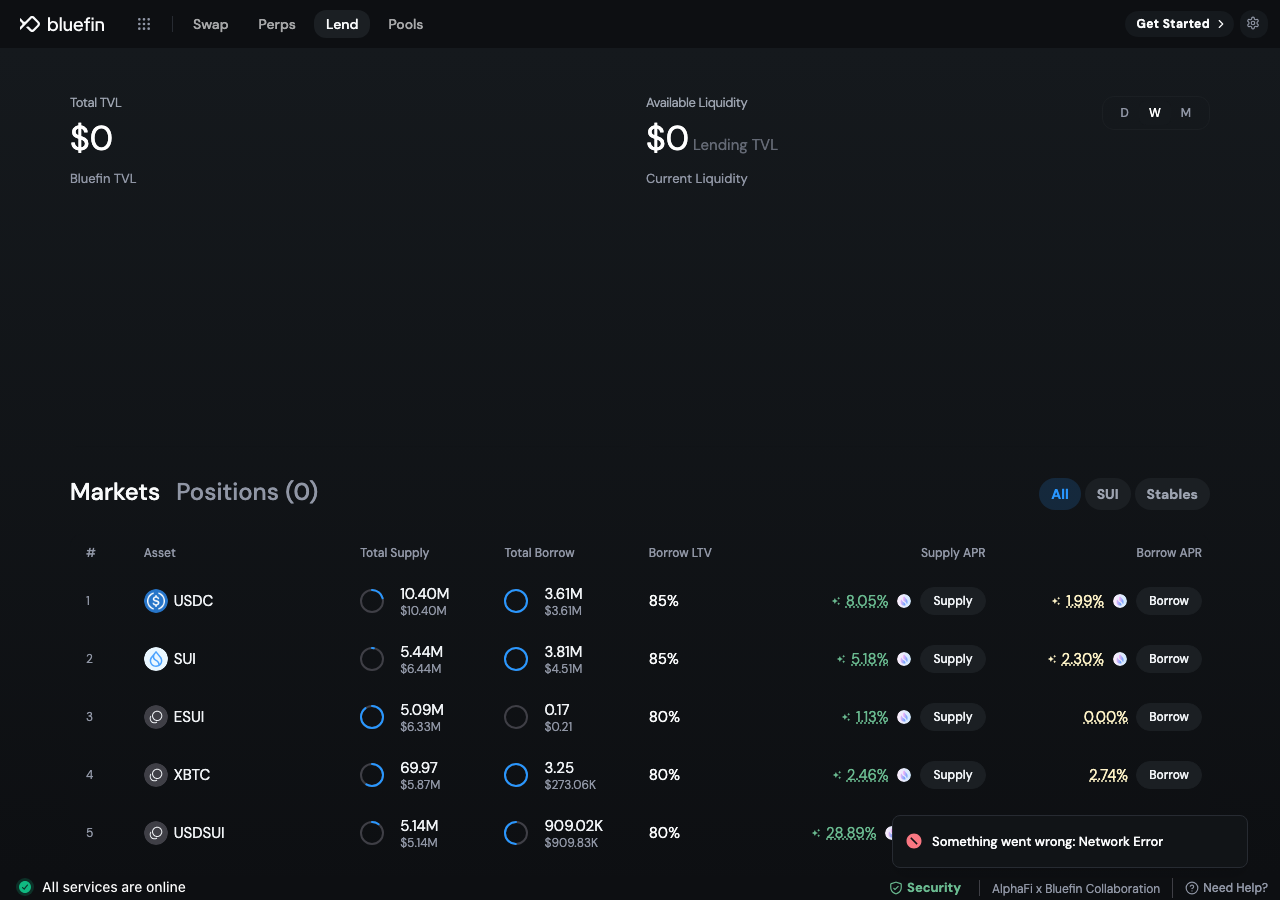Filter markets by SUI
The width and height of the screenshot is (1280, 900).
pyautogui.click(x=1107, y=494)
